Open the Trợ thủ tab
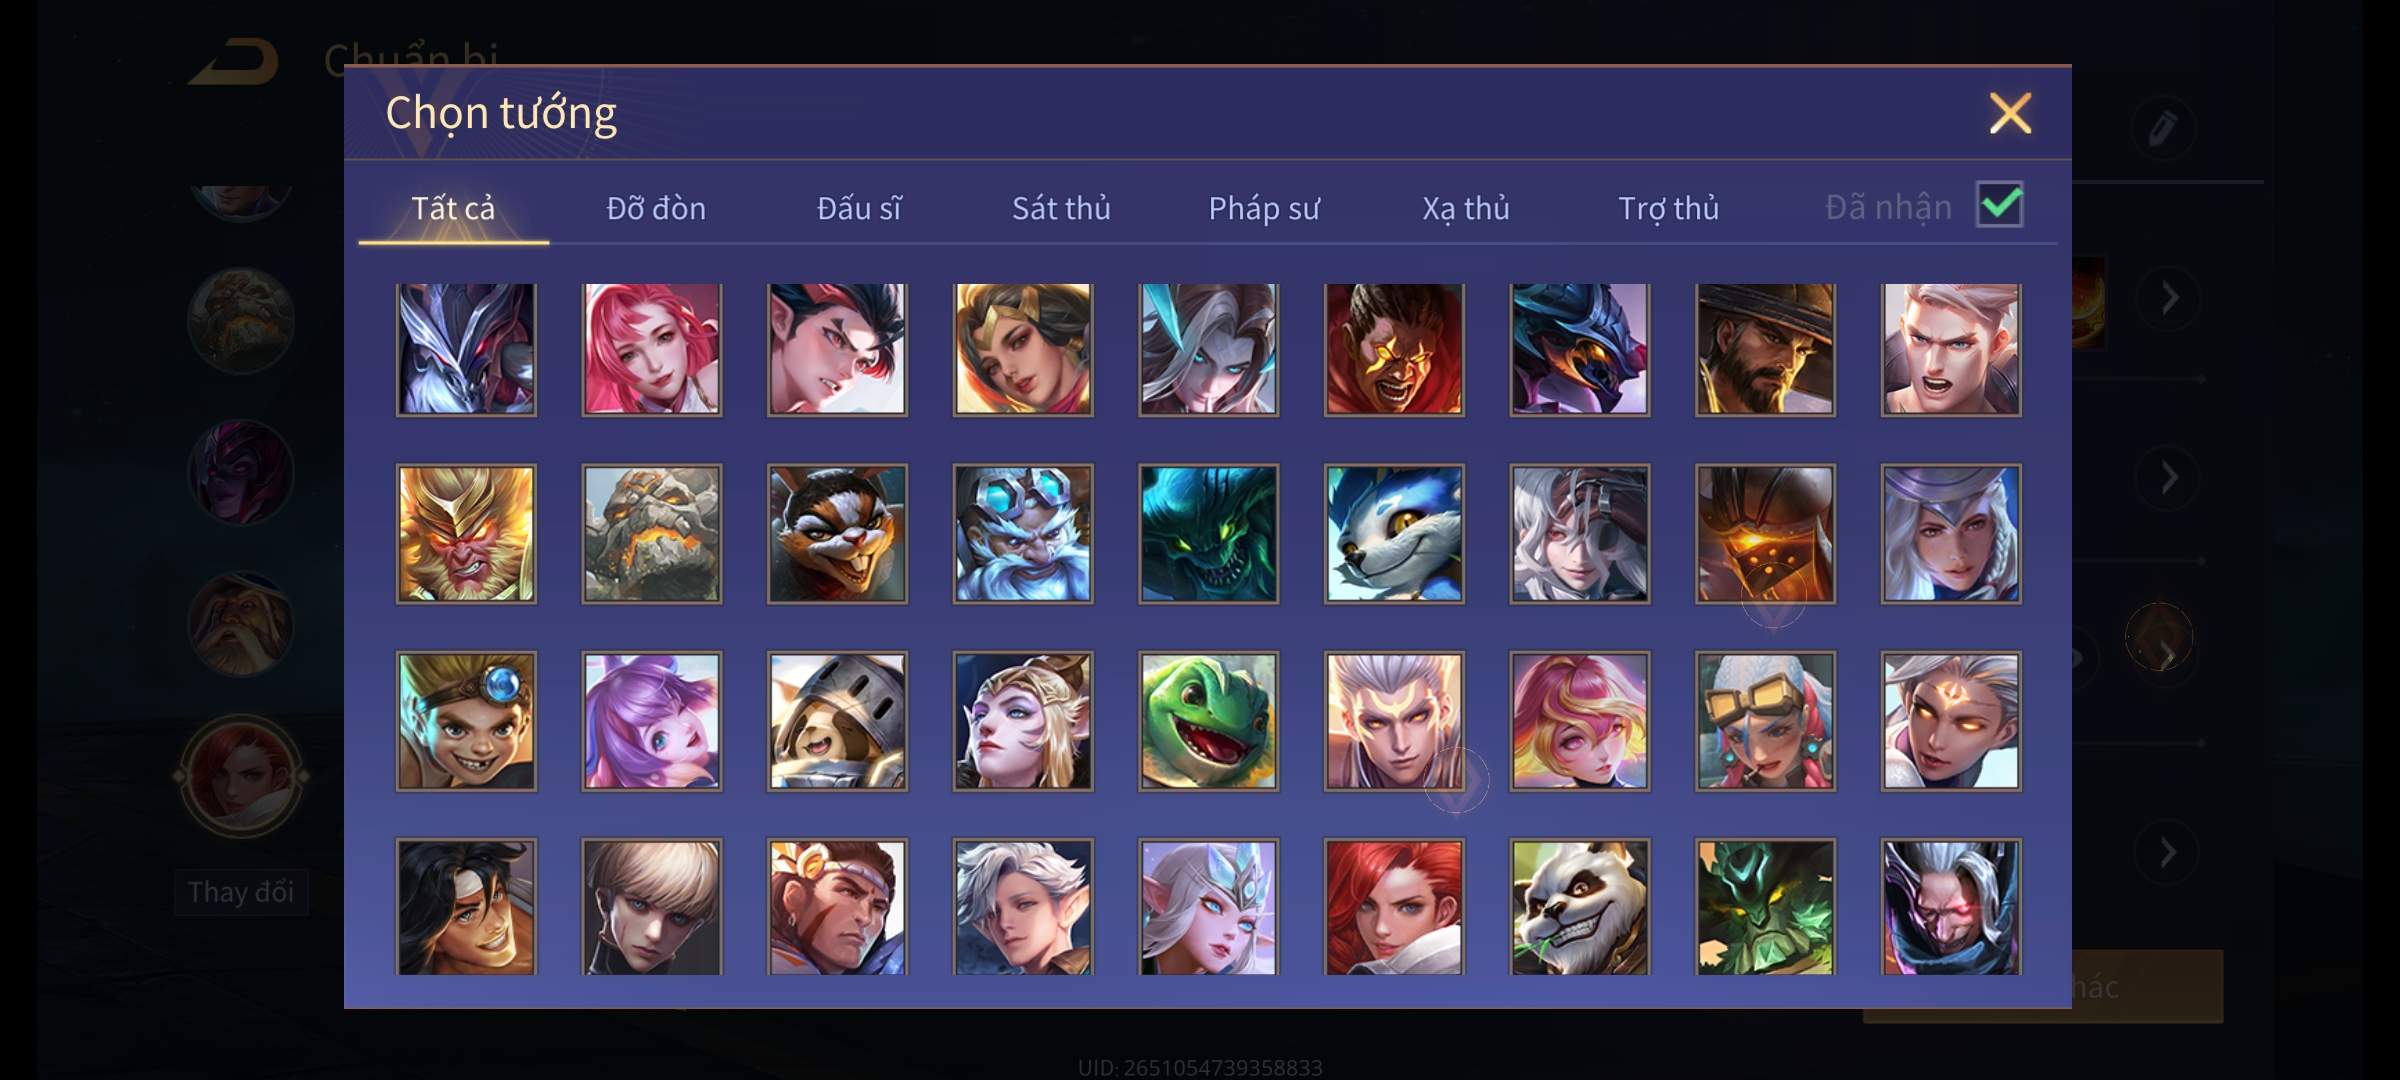This screenshot has height=1080, width=2400. coord(1668,208)
